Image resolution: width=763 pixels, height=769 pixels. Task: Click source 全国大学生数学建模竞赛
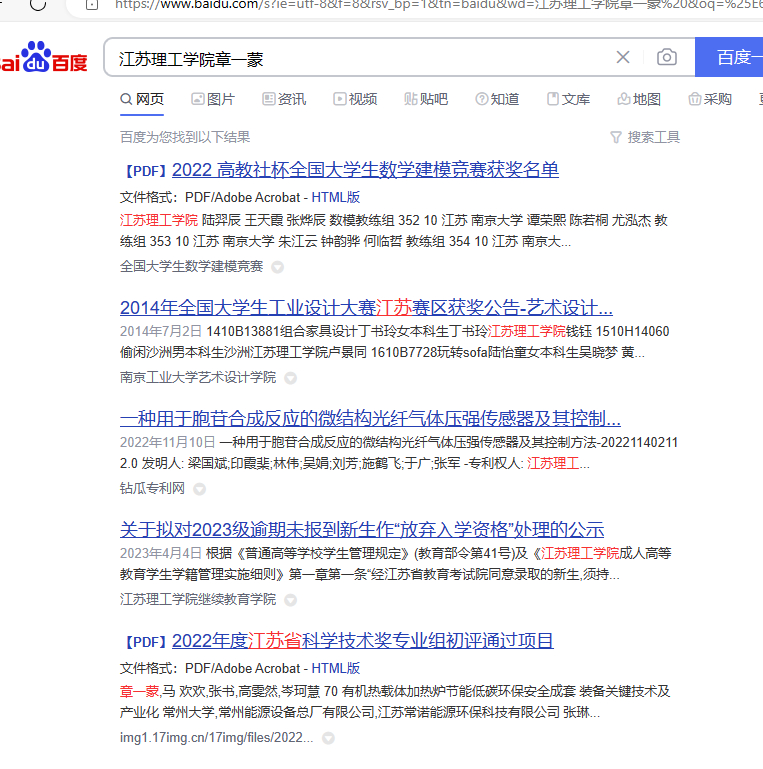tap(191, 267)
